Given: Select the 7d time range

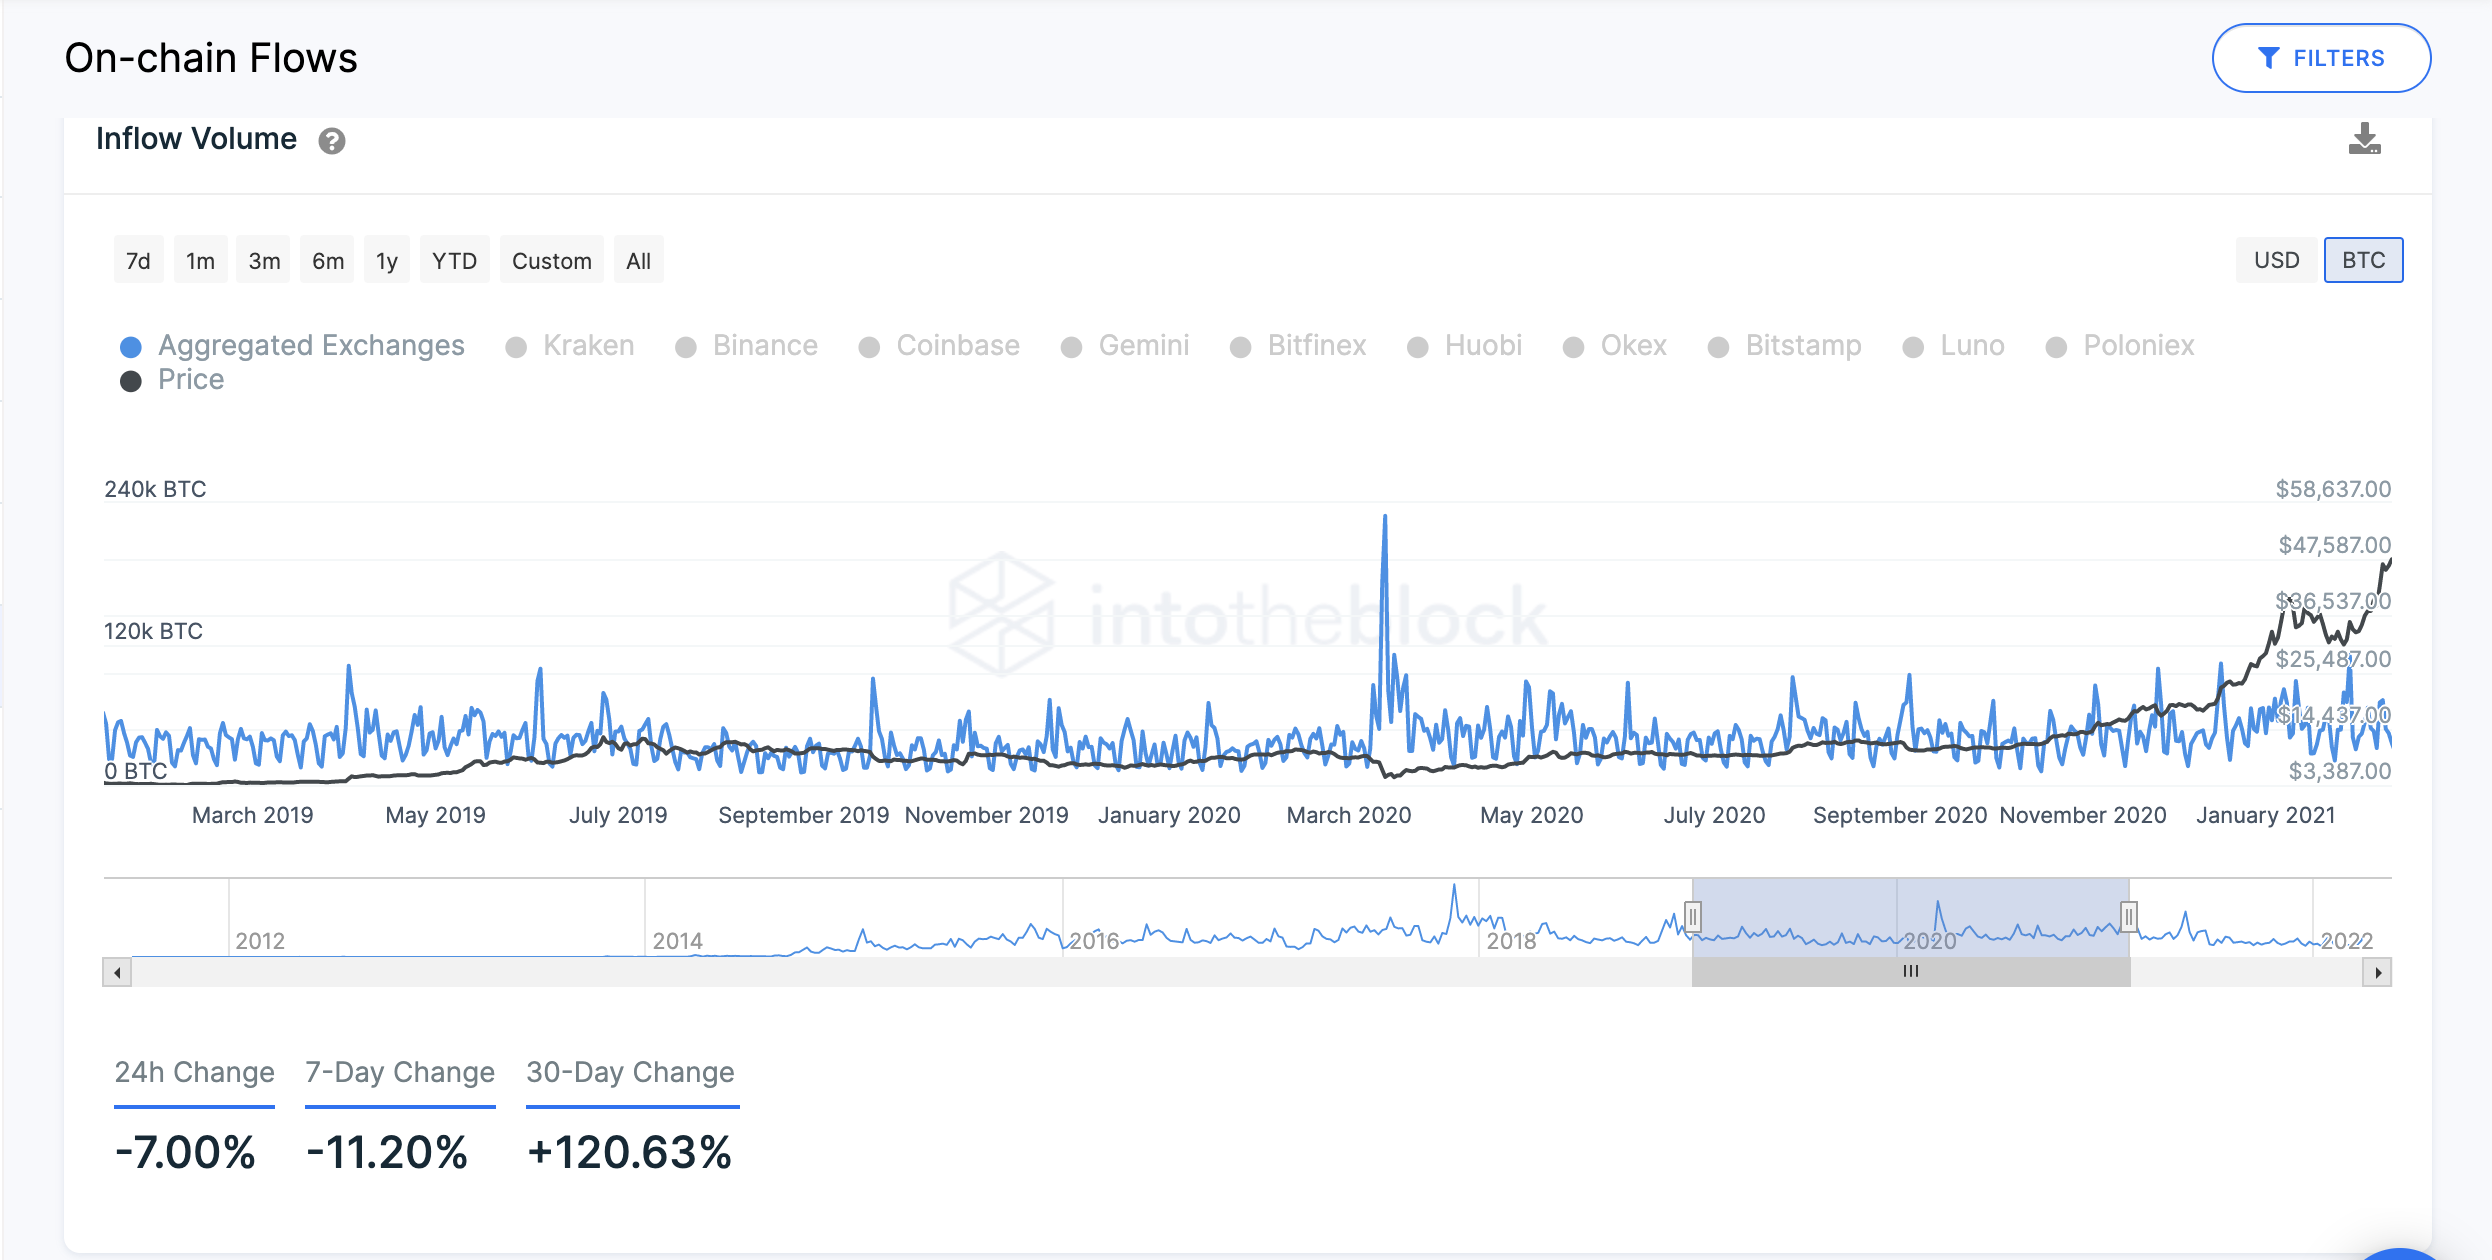Looking at the screenshot, I should tap(138, 260).
